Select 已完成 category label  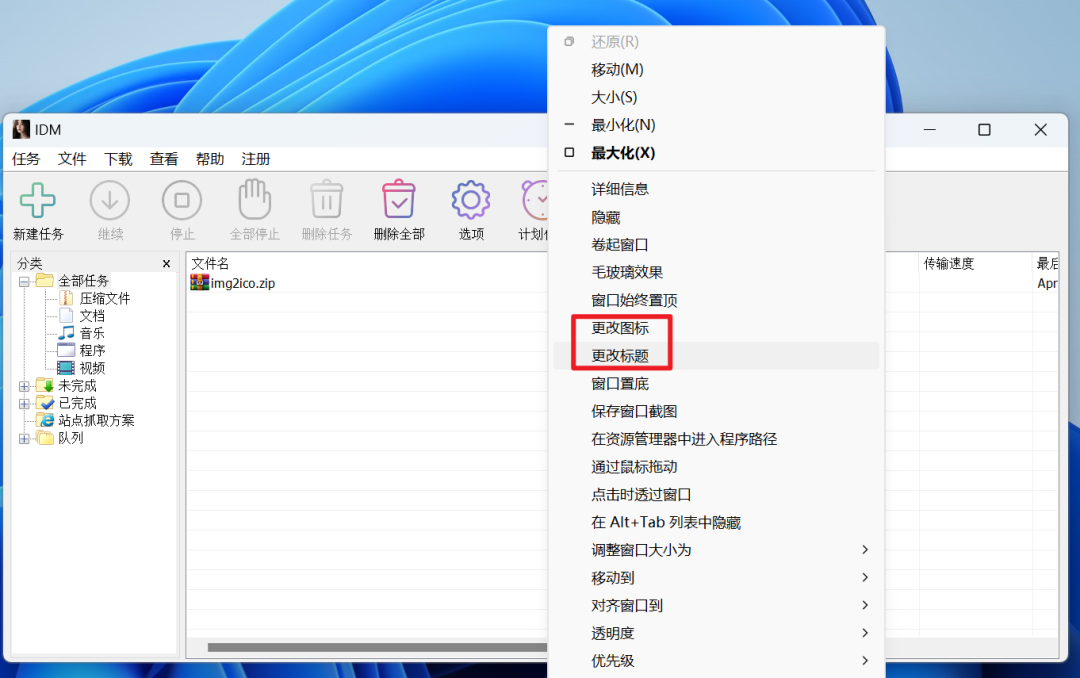pos(77,403)
